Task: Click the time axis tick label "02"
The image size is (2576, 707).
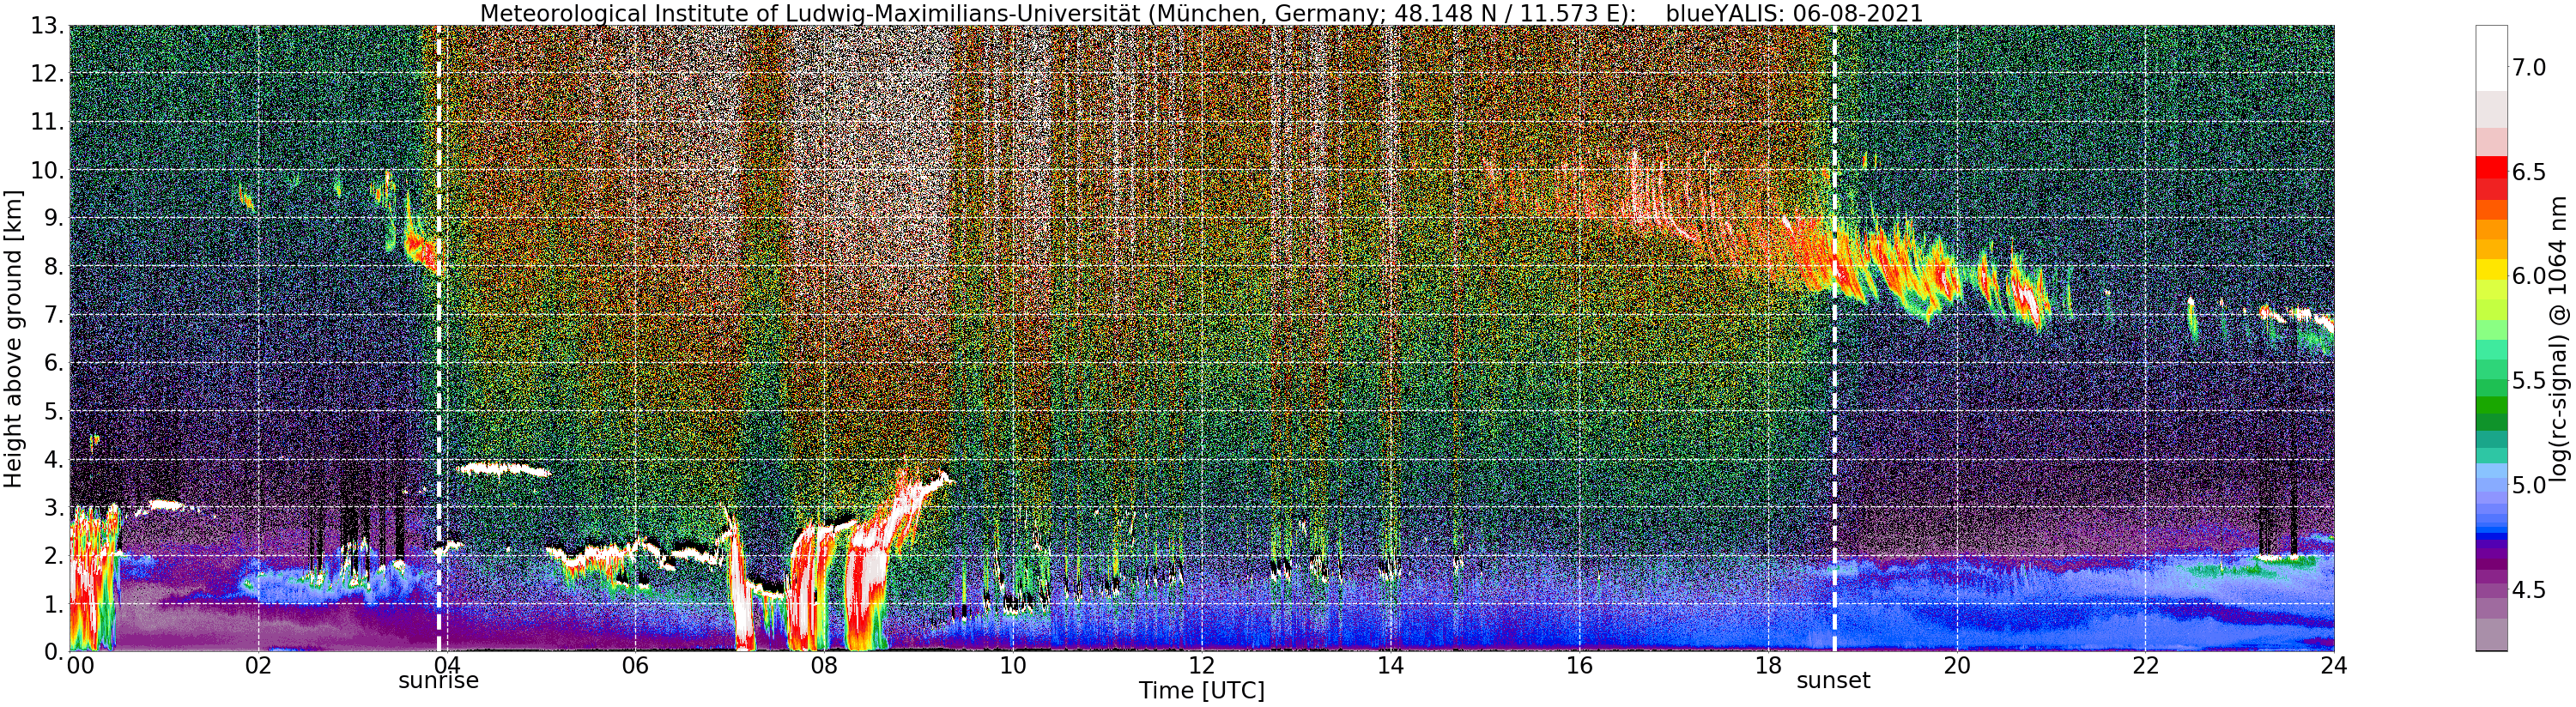Action: click(258, 666)
